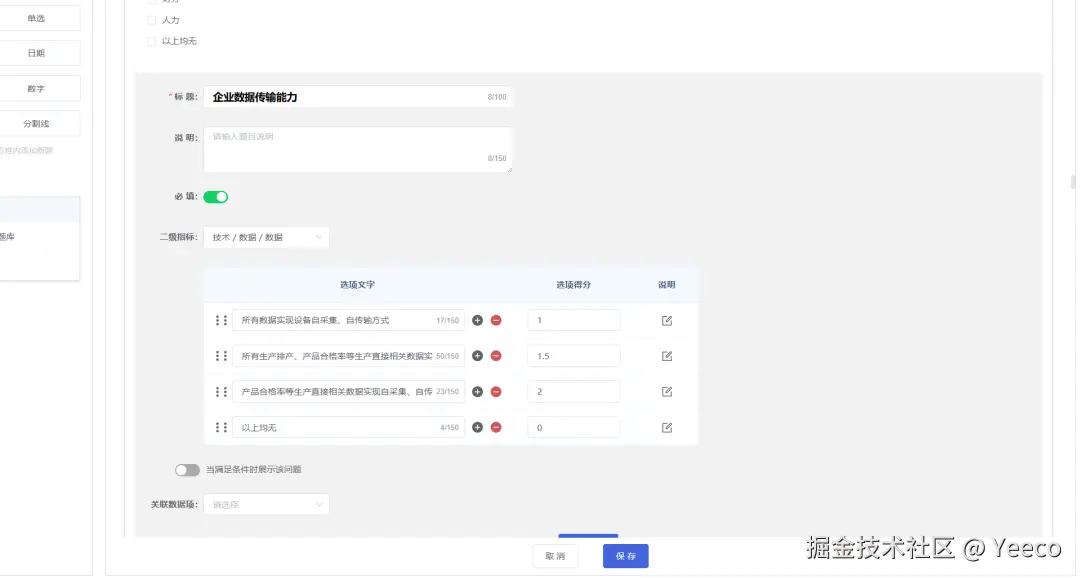This screenshot has width=1080, height=580.
Task: Remove the 以上均无 option with its red minus icon
Action: coord(497,427)
